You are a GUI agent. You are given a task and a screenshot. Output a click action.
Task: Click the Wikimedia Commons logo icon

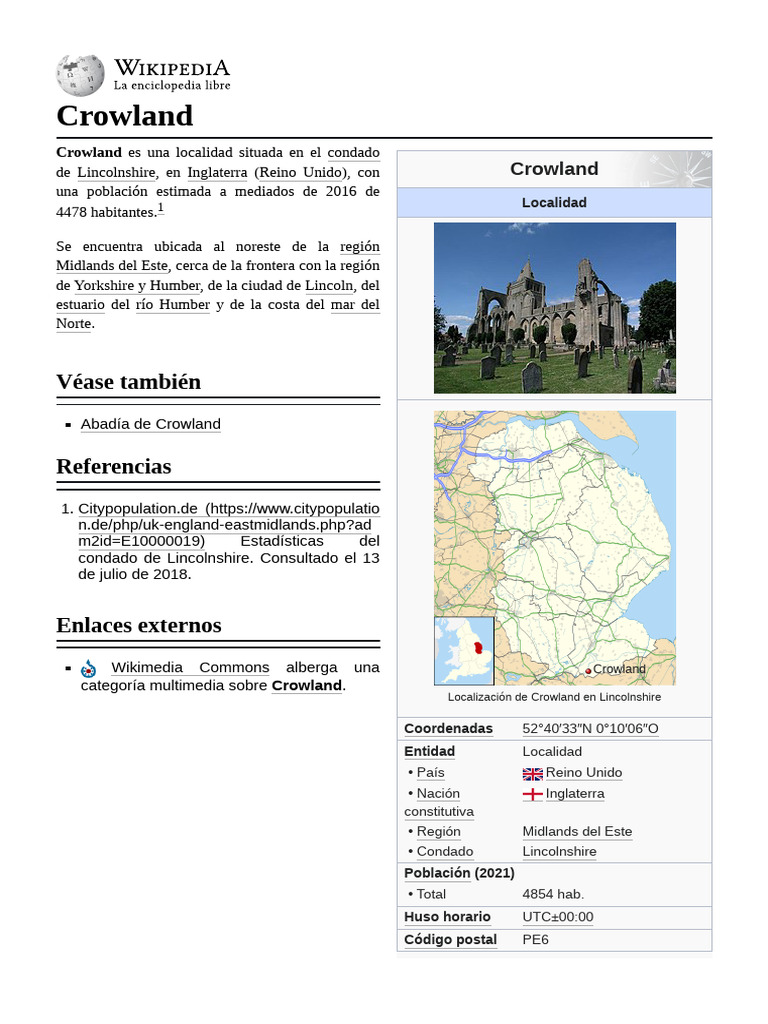tap(89, 669)
